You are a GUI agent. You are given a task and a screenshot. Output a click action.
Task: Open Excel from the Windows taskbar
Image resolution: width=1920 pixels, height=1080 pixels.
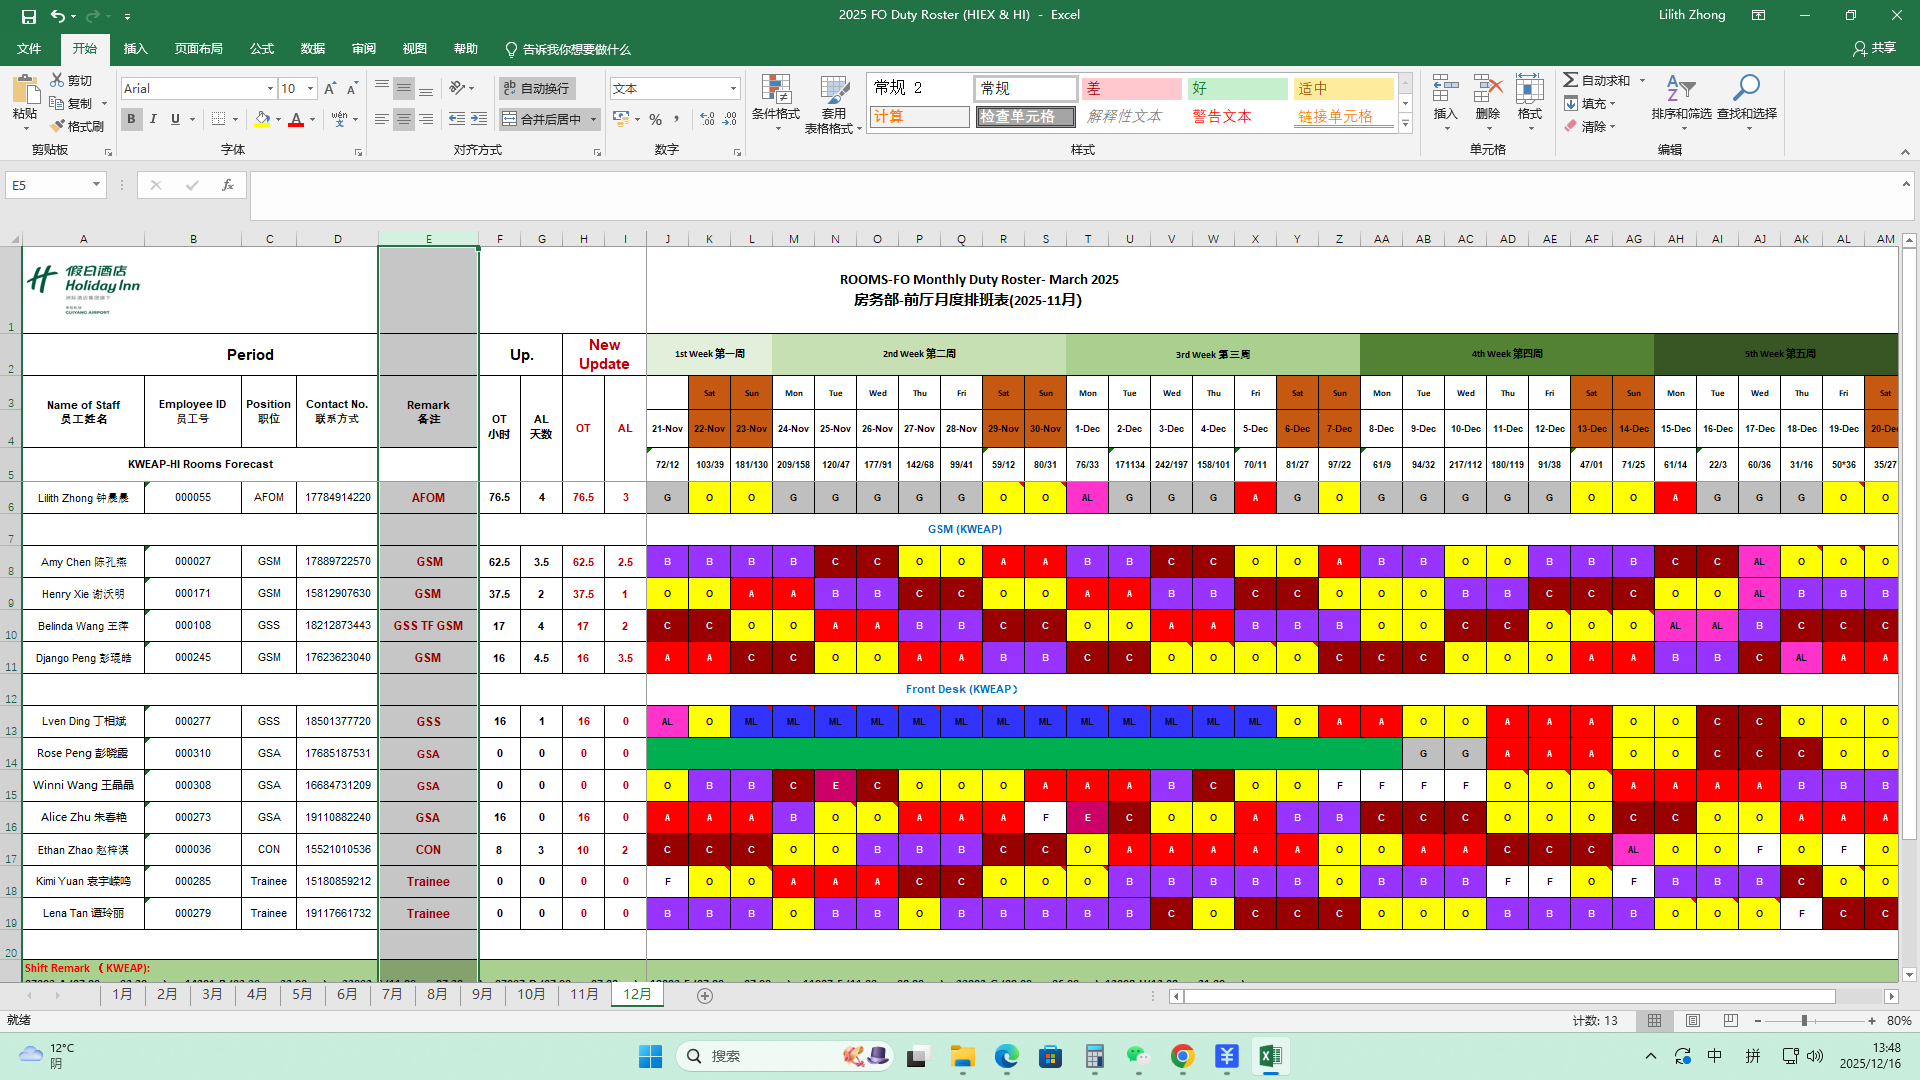point(1270,1056)
